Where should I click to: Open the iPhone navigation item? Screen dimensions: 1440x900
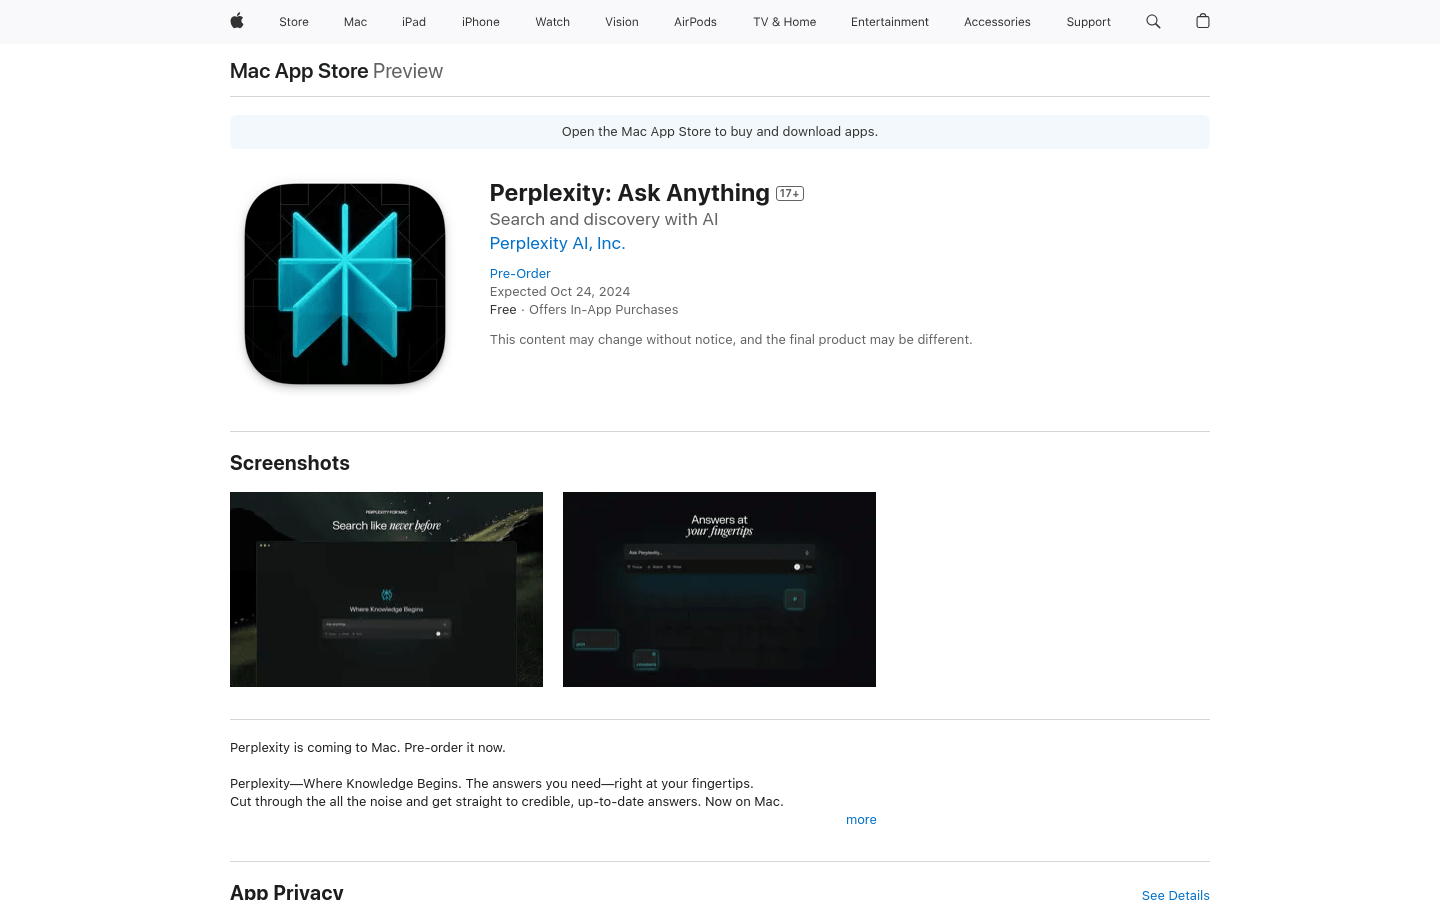click(481, 22)
